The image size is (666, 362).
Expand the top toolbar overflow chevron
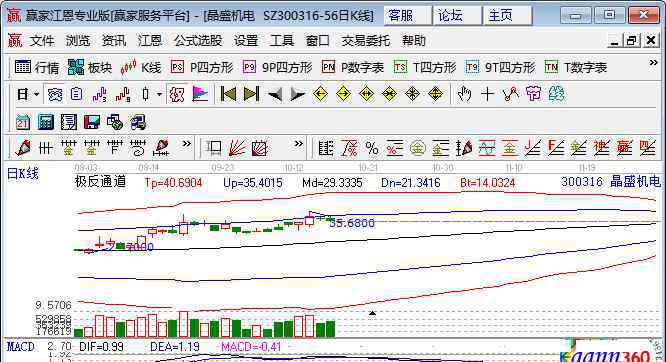tap(653, 63)
